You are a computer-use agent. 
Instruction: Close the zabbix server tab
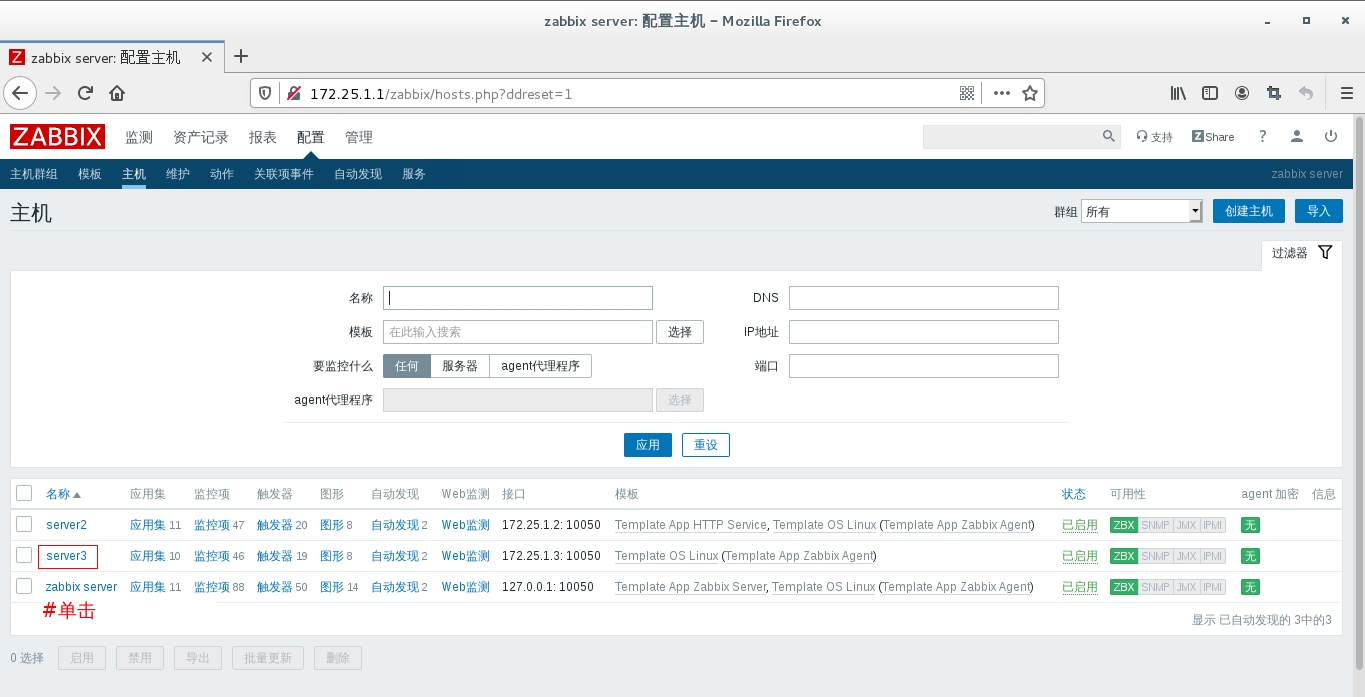point(207,57)
